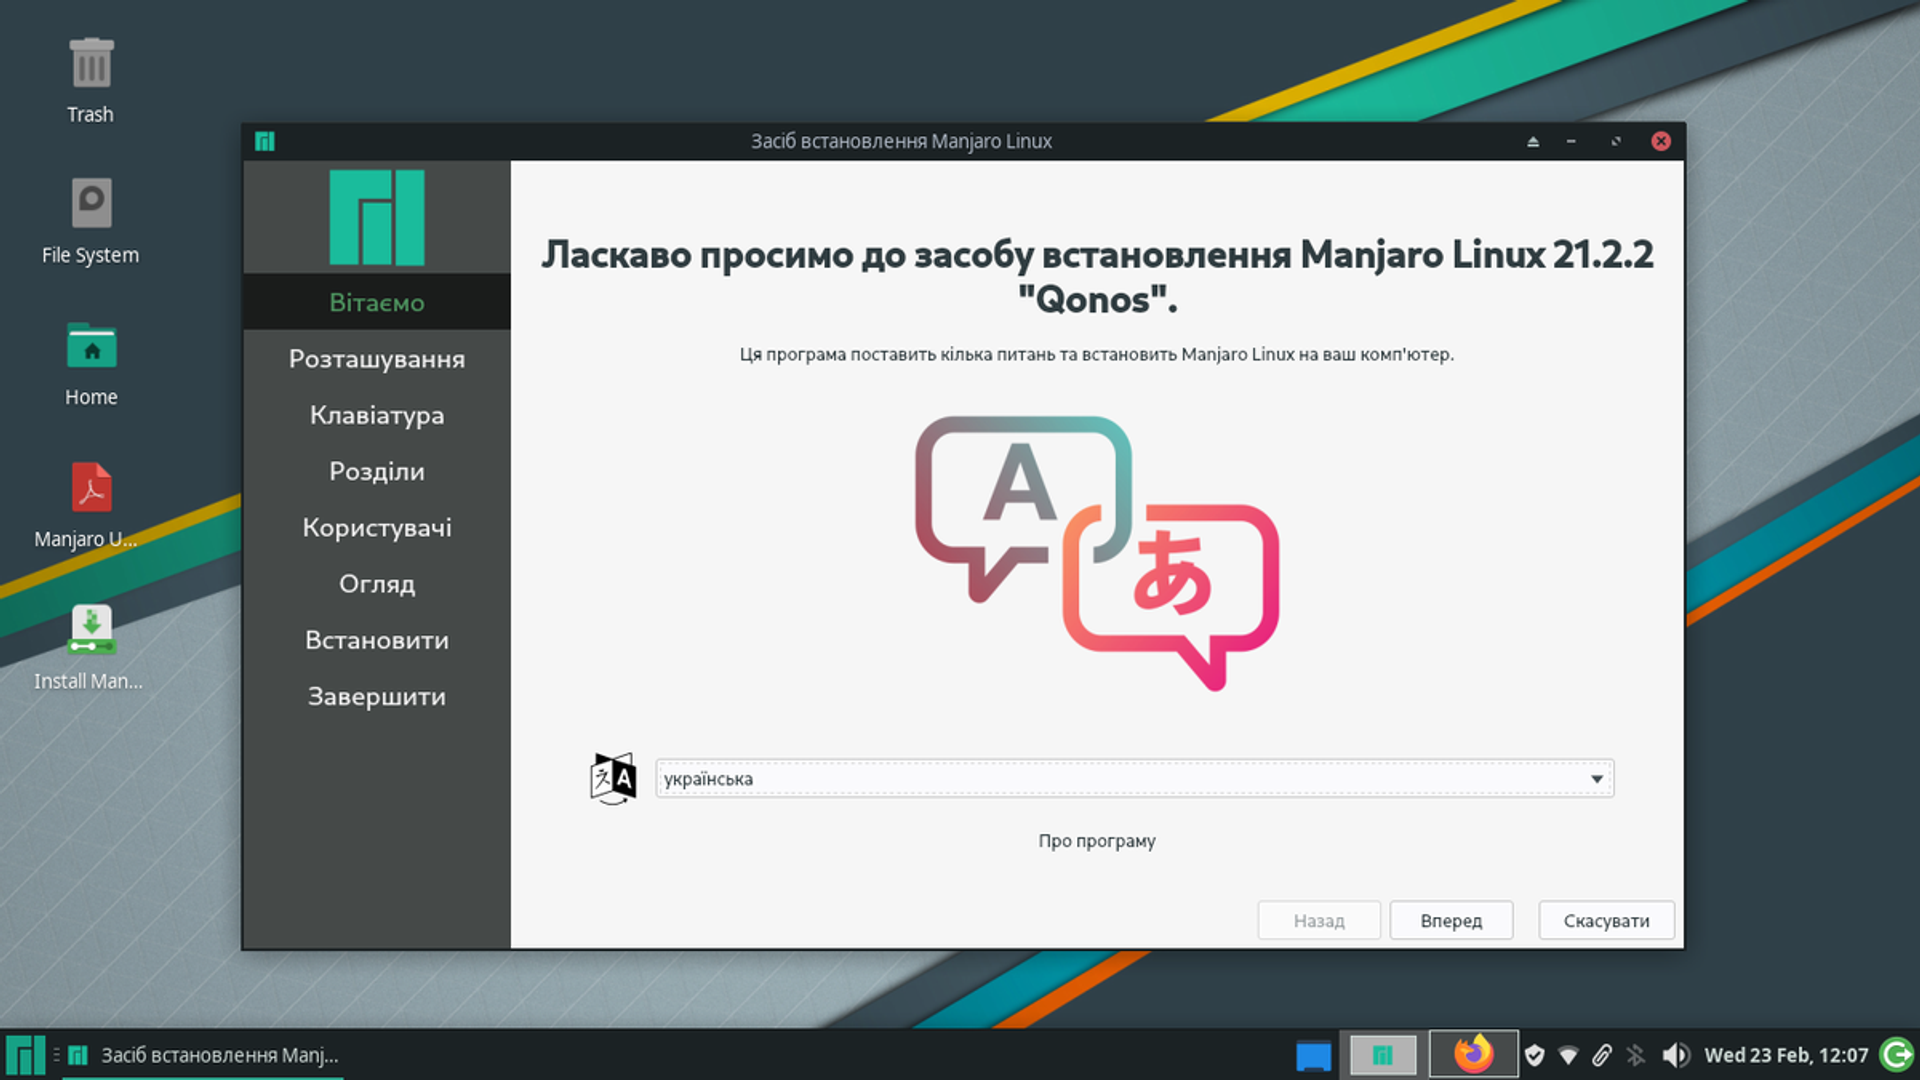Select the Клавіатура step in sidebar
Screen dimensions: 1920x1080
[377, 415]
